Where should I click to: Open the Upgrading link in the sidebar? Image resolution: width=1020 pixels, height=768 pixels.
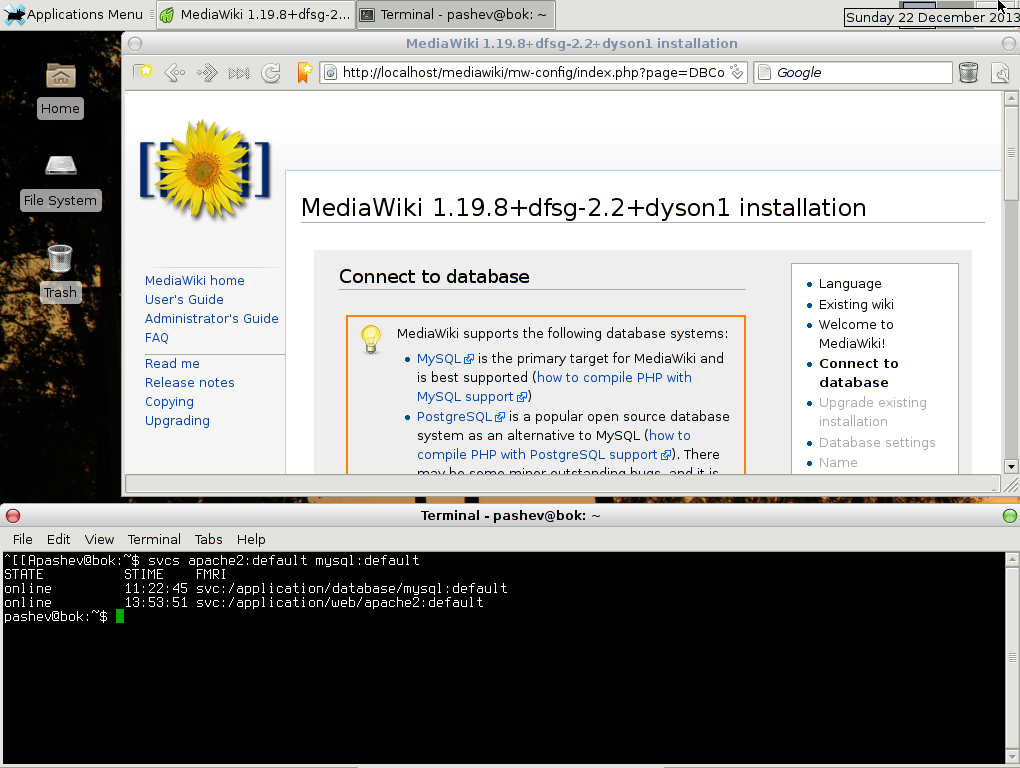tap(177, 421)
